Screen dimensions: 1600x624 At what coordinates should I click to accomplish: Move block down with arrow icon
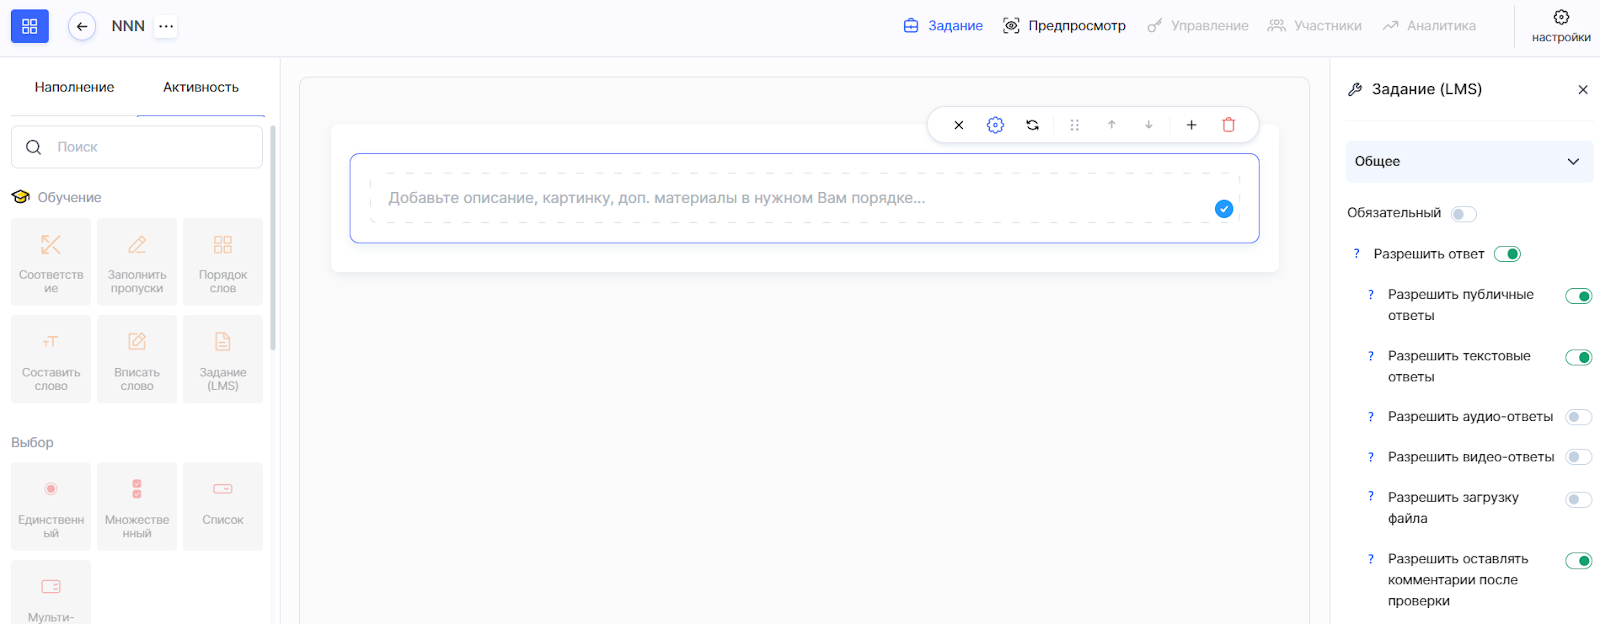pyautogui.click(x=1149, y=125)
